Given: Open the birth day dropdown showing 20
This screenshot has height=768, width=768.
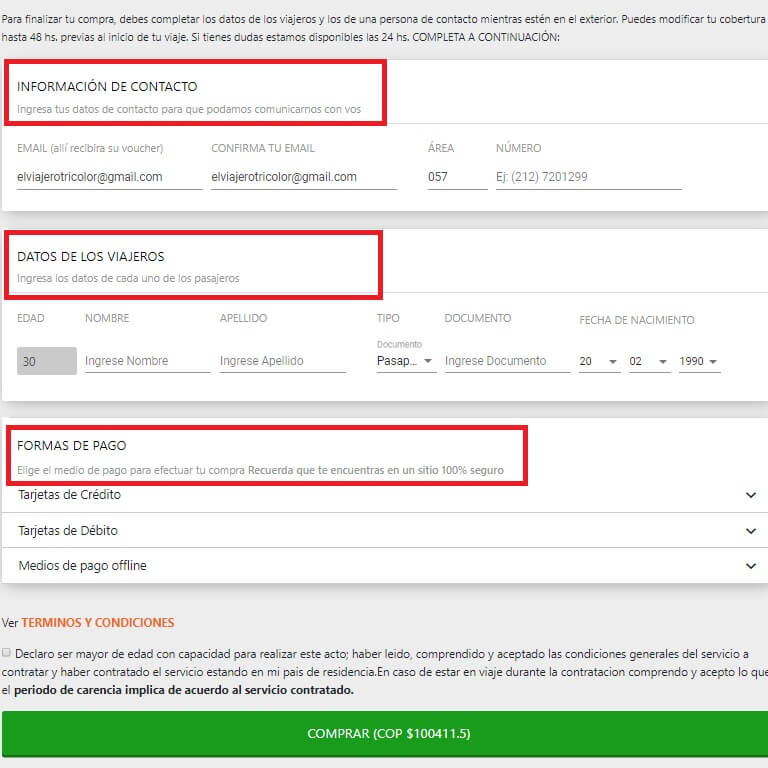Looking at the screenshot, I should pos(599,361).
